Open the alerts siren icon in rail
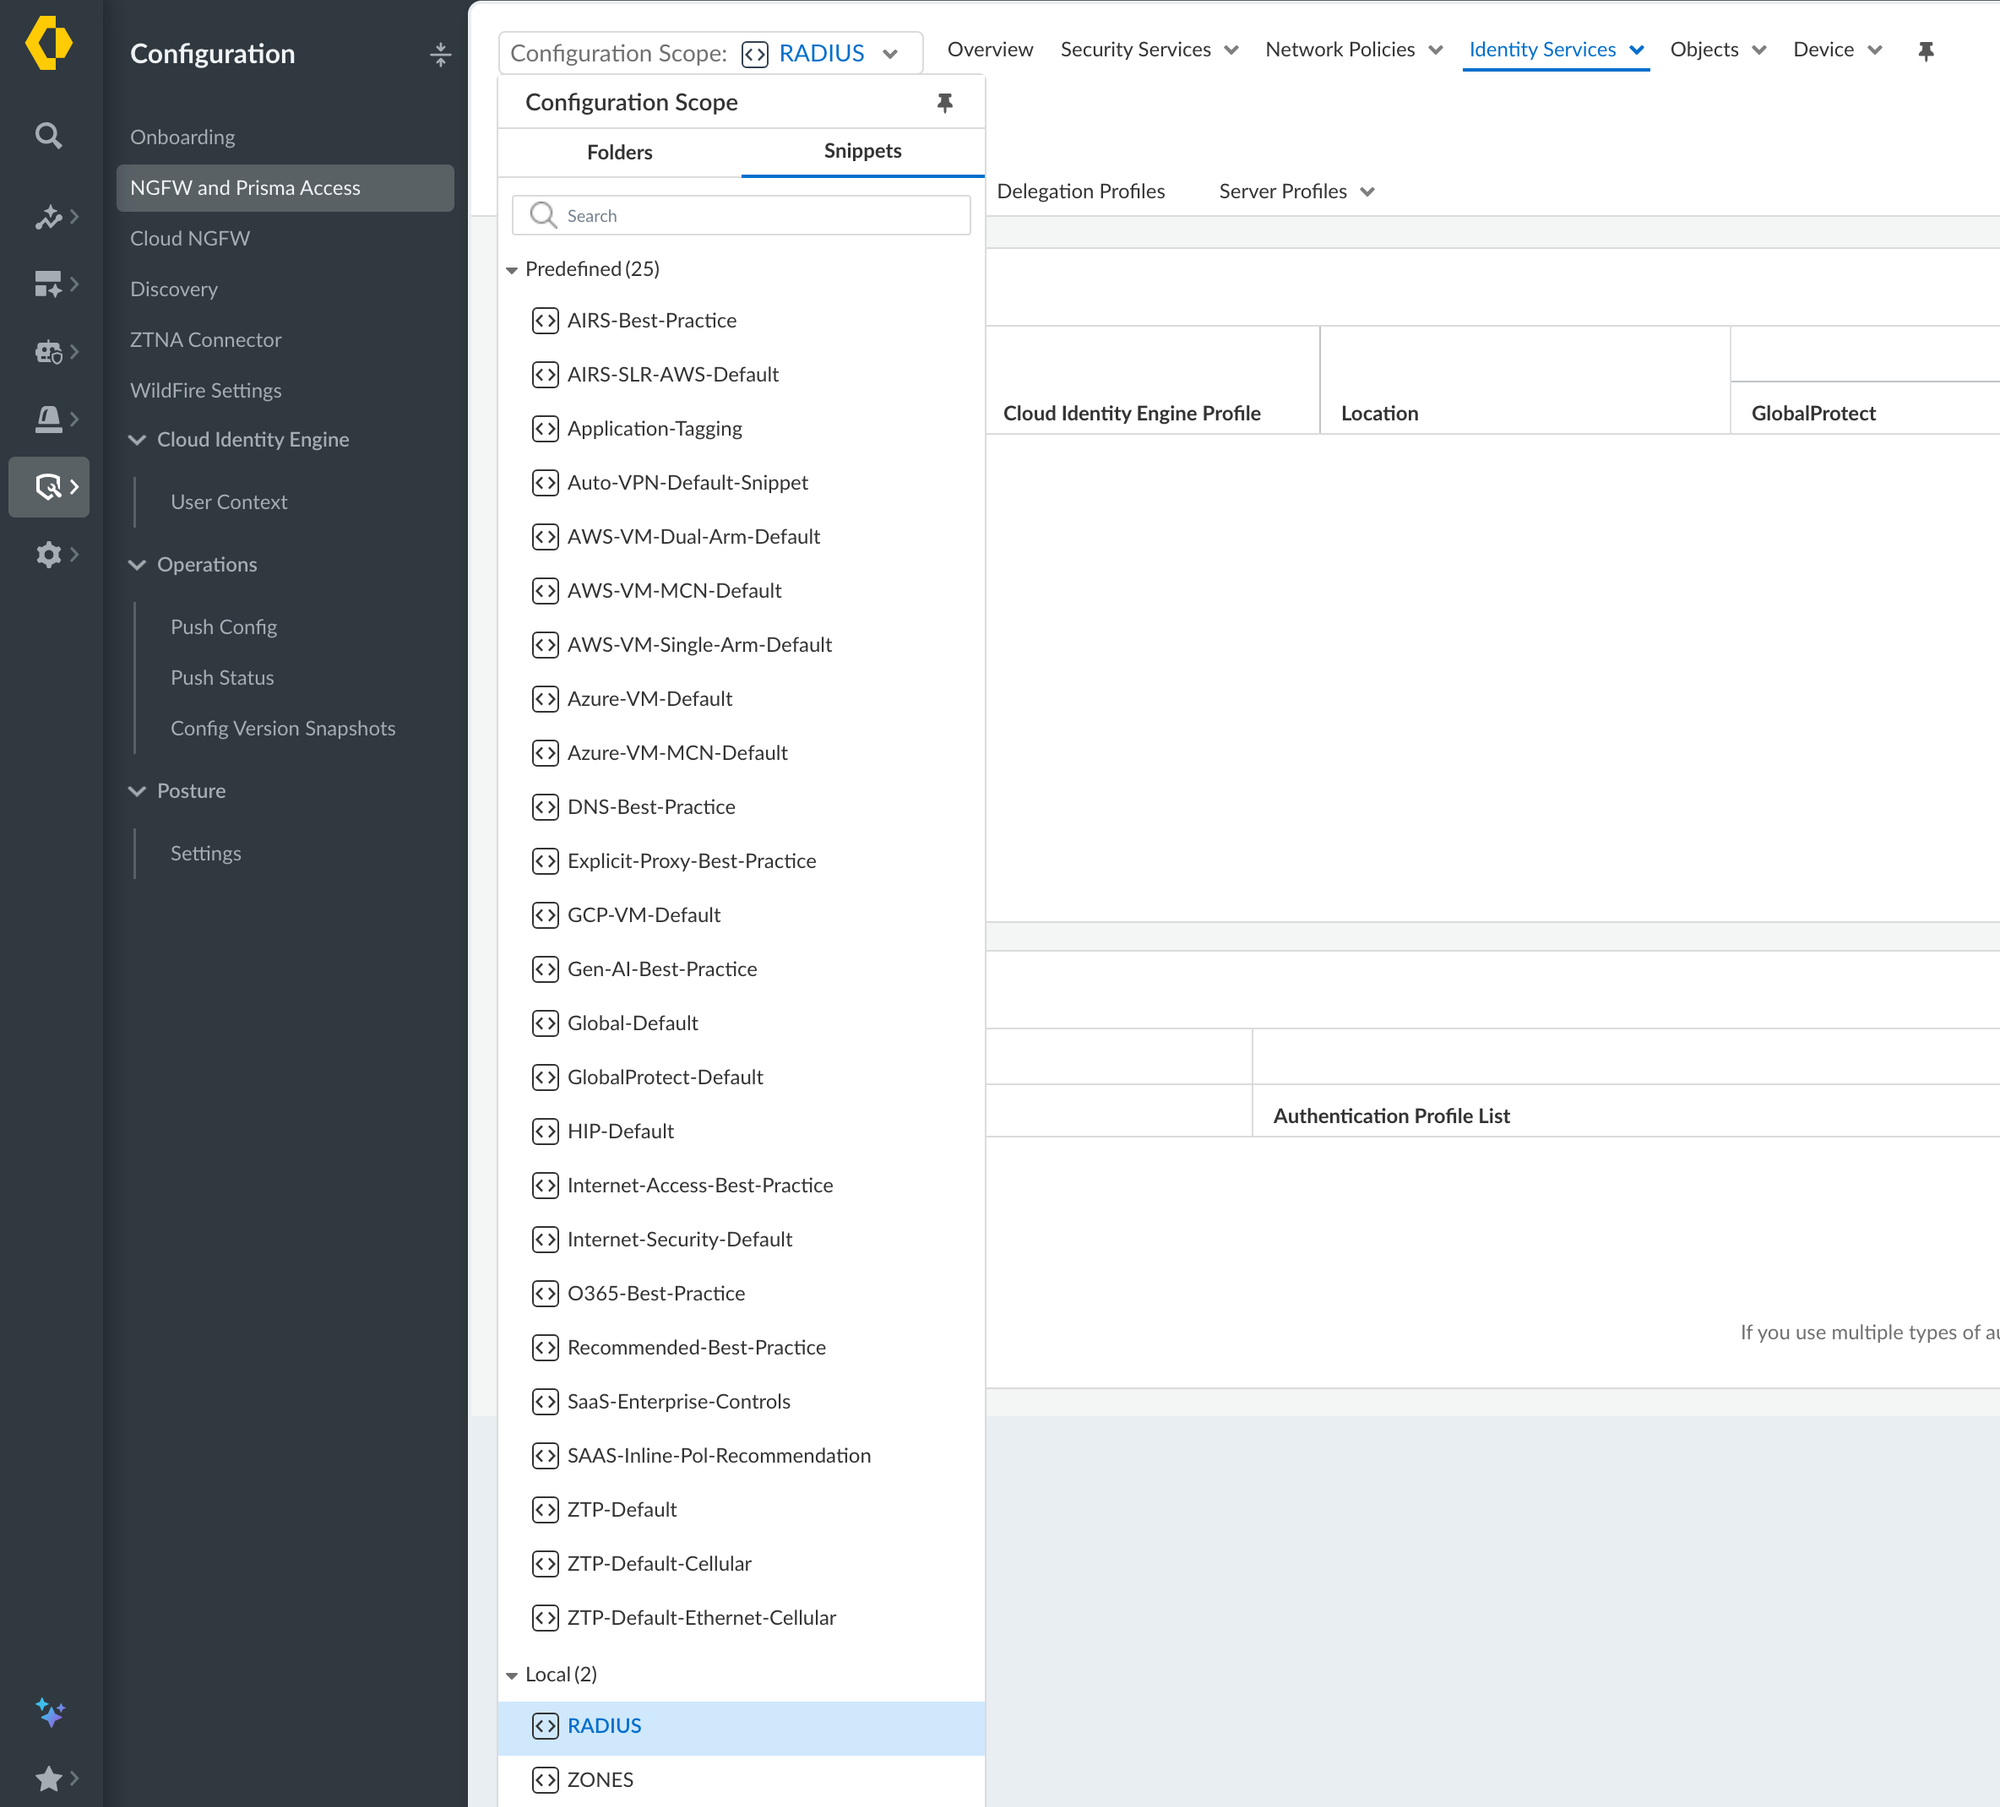Screen dimensions: 2000x1807 pyautogui.click(x=48, y=419)
